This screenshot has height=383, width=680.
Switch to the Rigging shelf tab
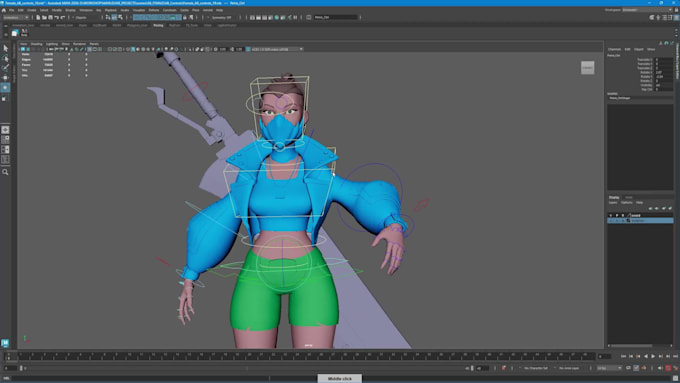(x=158, y=26)
